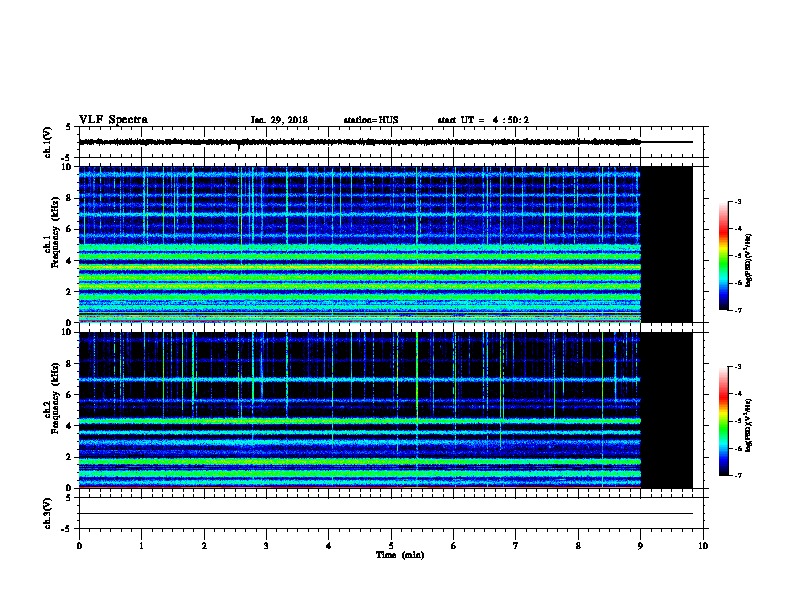The image size is (792, 612).
Task: Click the ch.1 frequency tick label "4"
Action: coord(69,261)
